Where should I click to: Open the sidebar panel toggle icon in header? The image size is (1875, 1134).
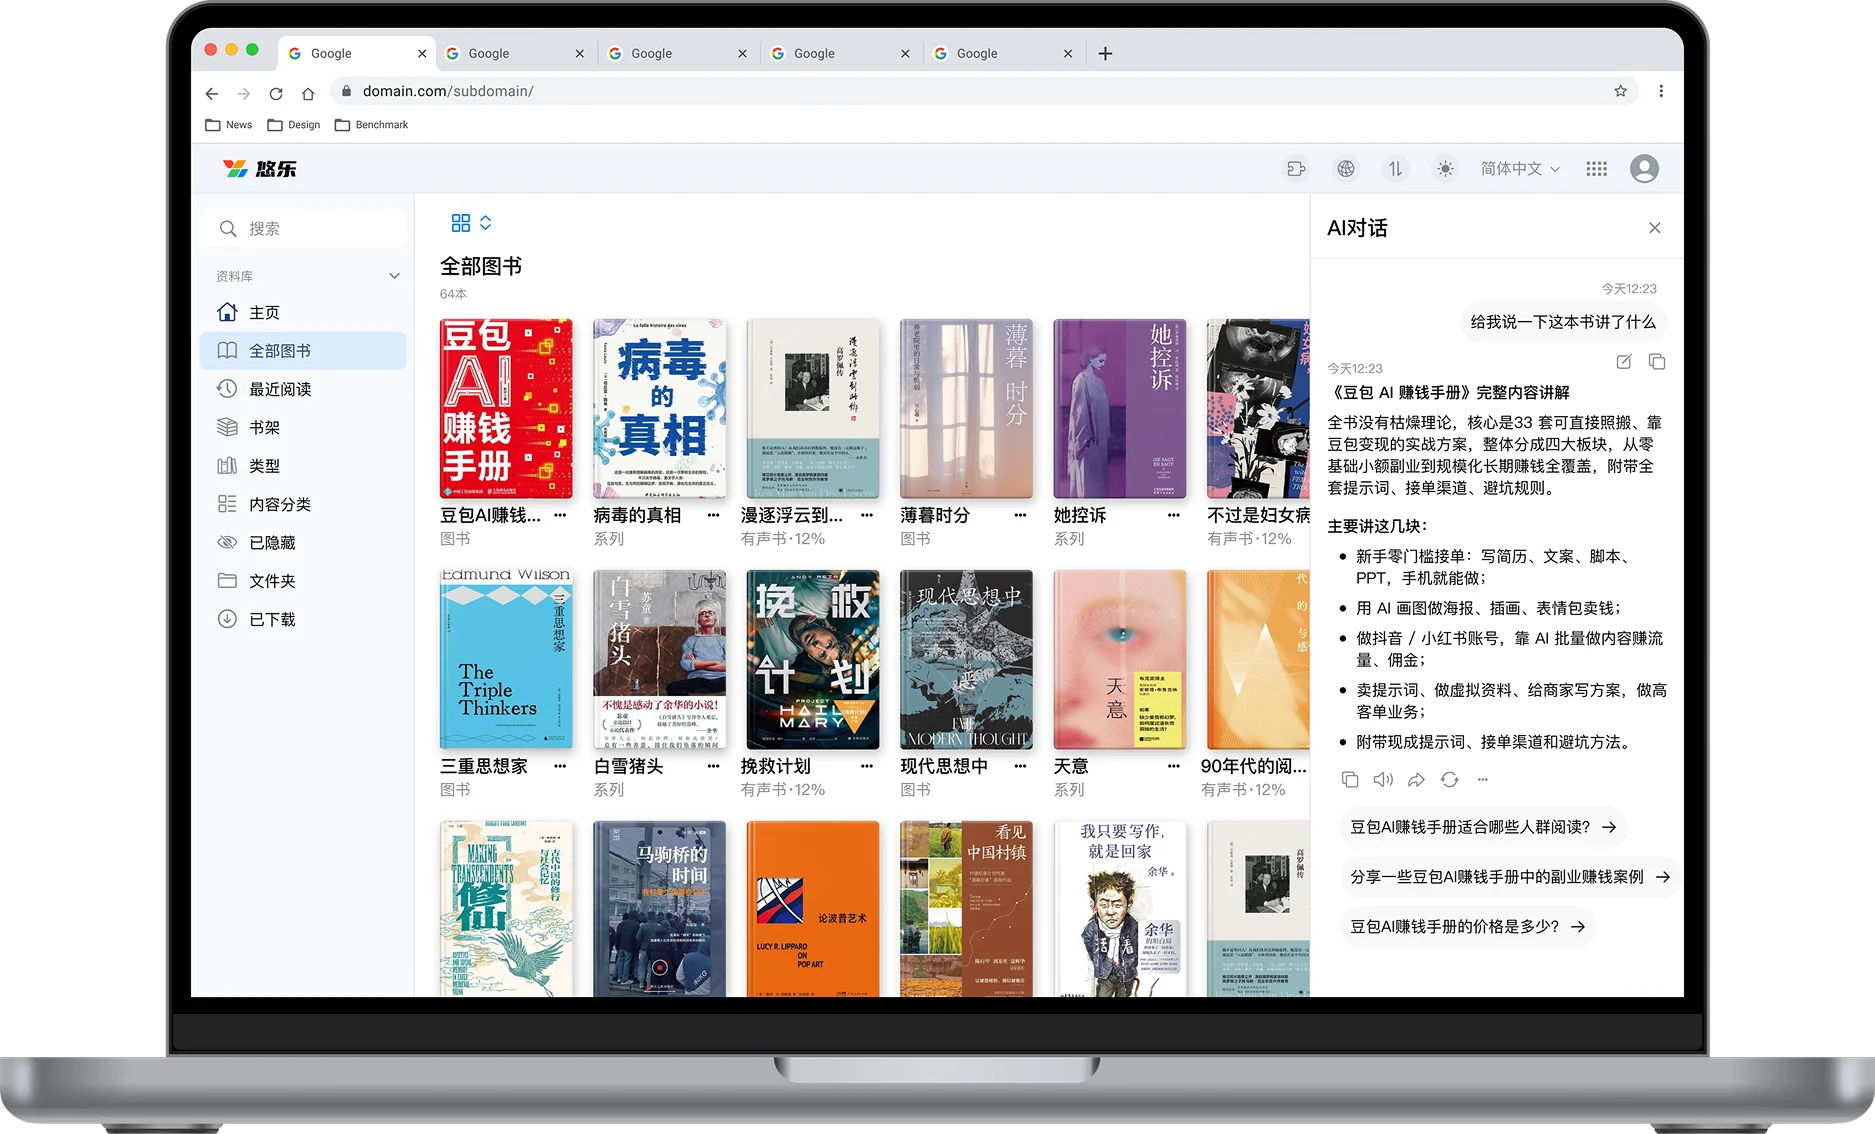[1296, 169]
